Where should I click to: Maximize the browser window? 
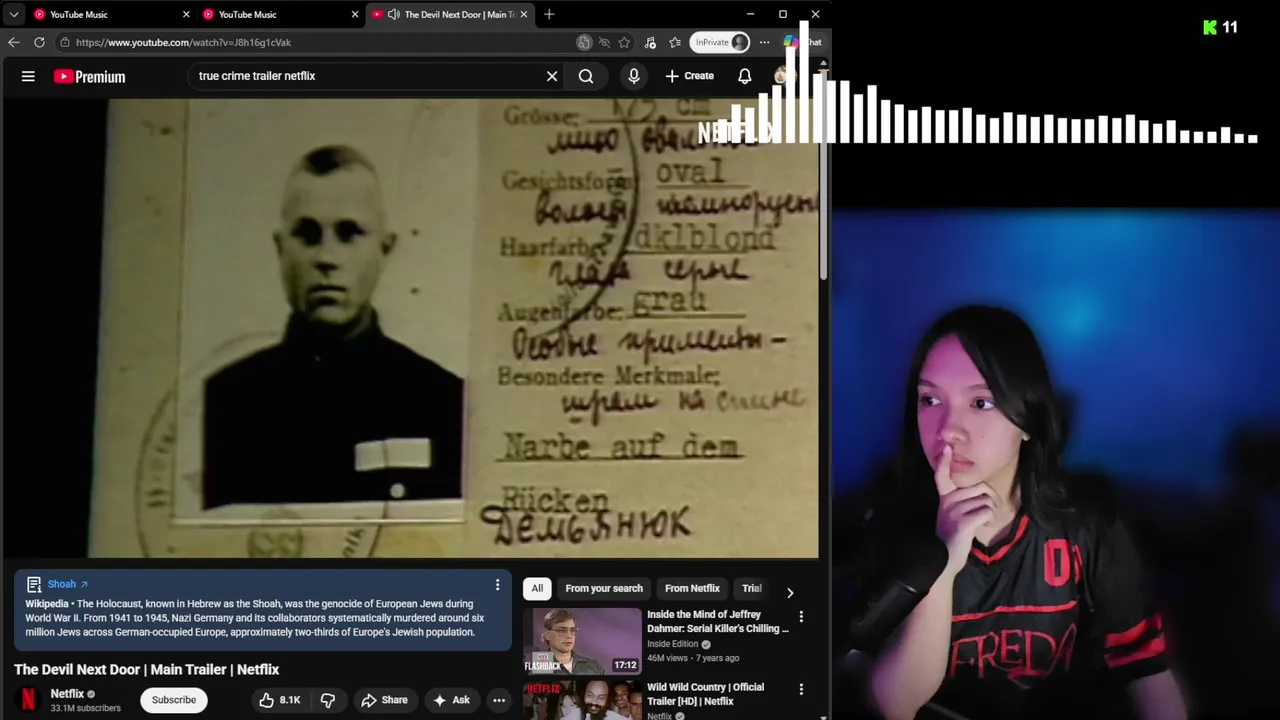coord(783,14)
